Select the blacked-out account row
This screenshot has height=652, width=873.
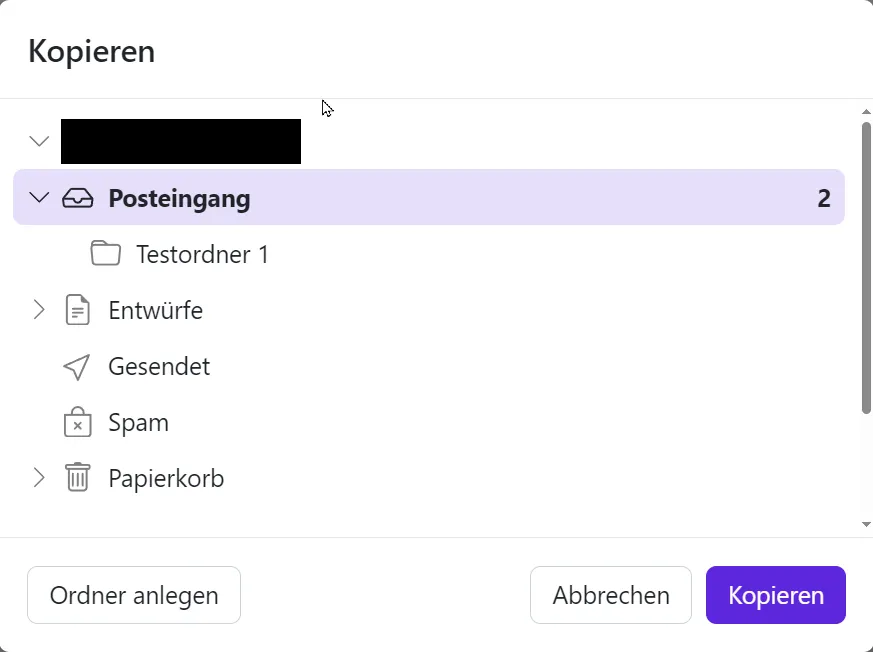pyautogui.click(x=180, y=141)
